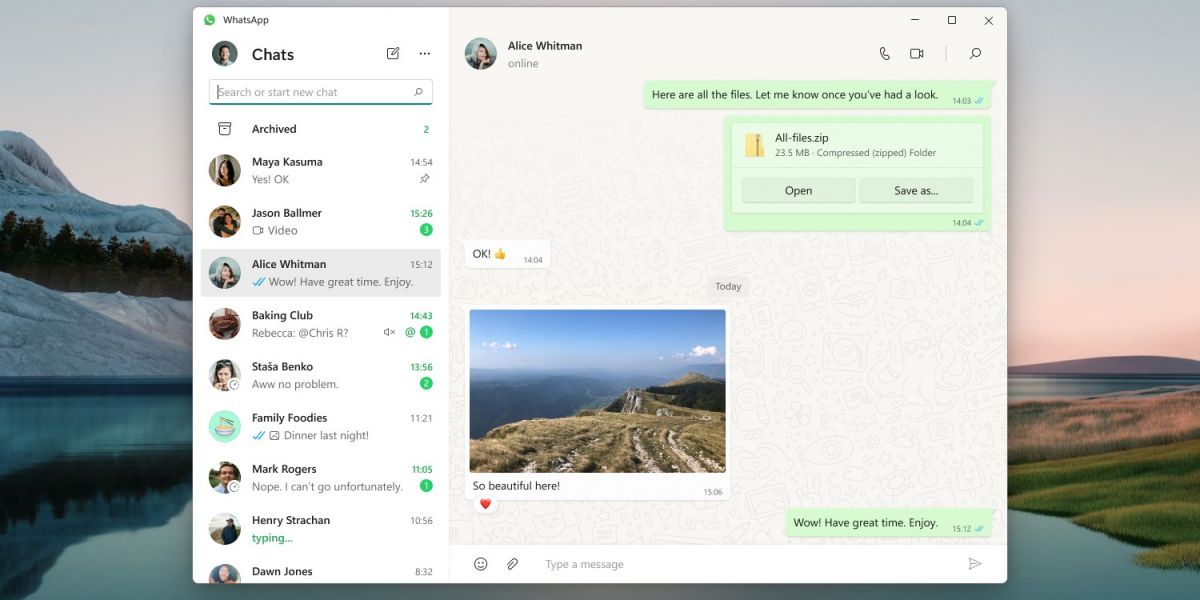Click the Save as... button
Screen dimensions: 1200x600
(x=915, y=191)
